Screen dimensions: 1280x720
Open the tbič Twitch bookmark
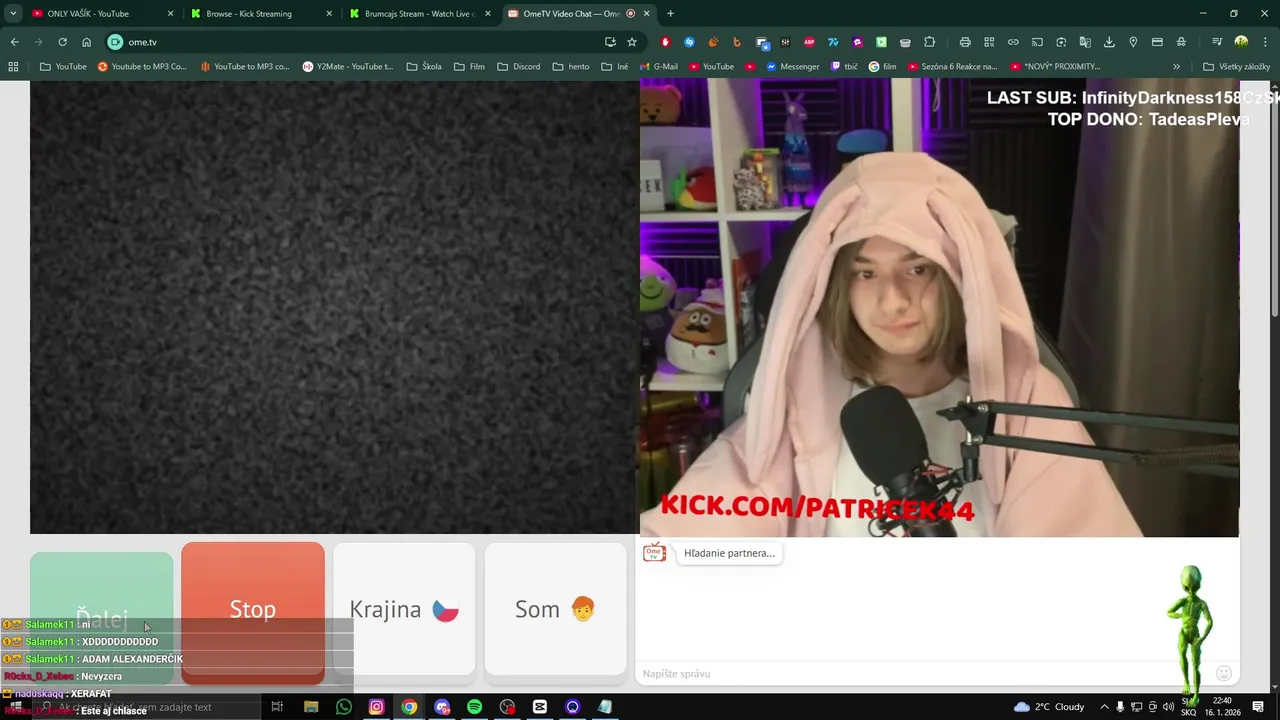tap(844, 67)
